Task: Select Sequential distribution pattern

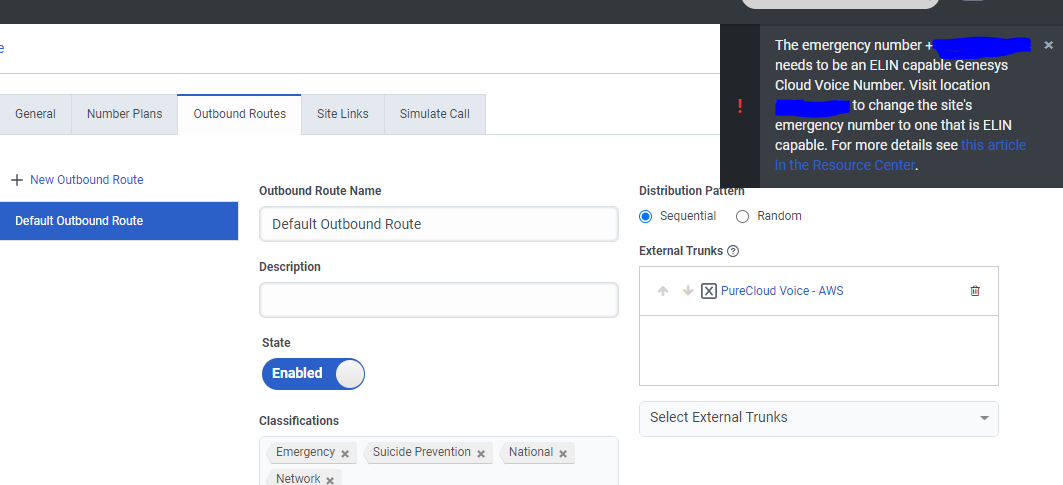Action: coord(645,216)
